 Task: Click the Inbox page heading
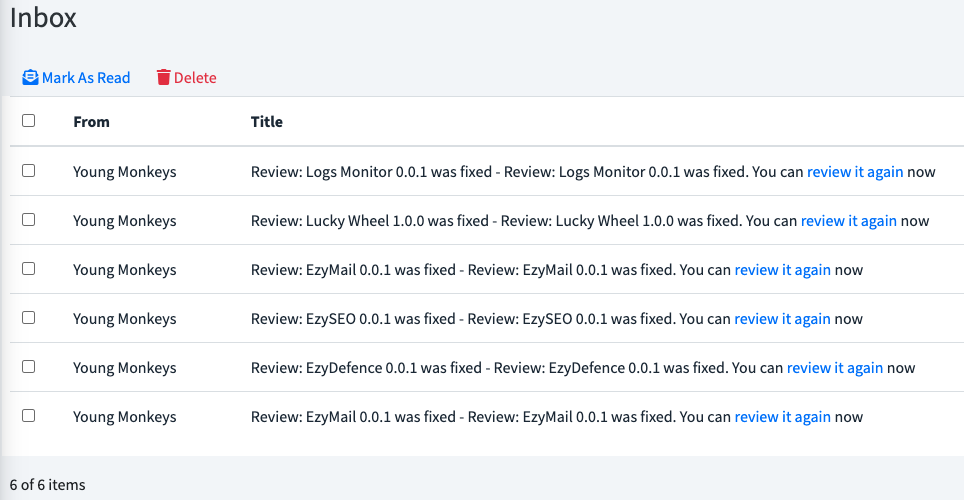pos(43,18)
